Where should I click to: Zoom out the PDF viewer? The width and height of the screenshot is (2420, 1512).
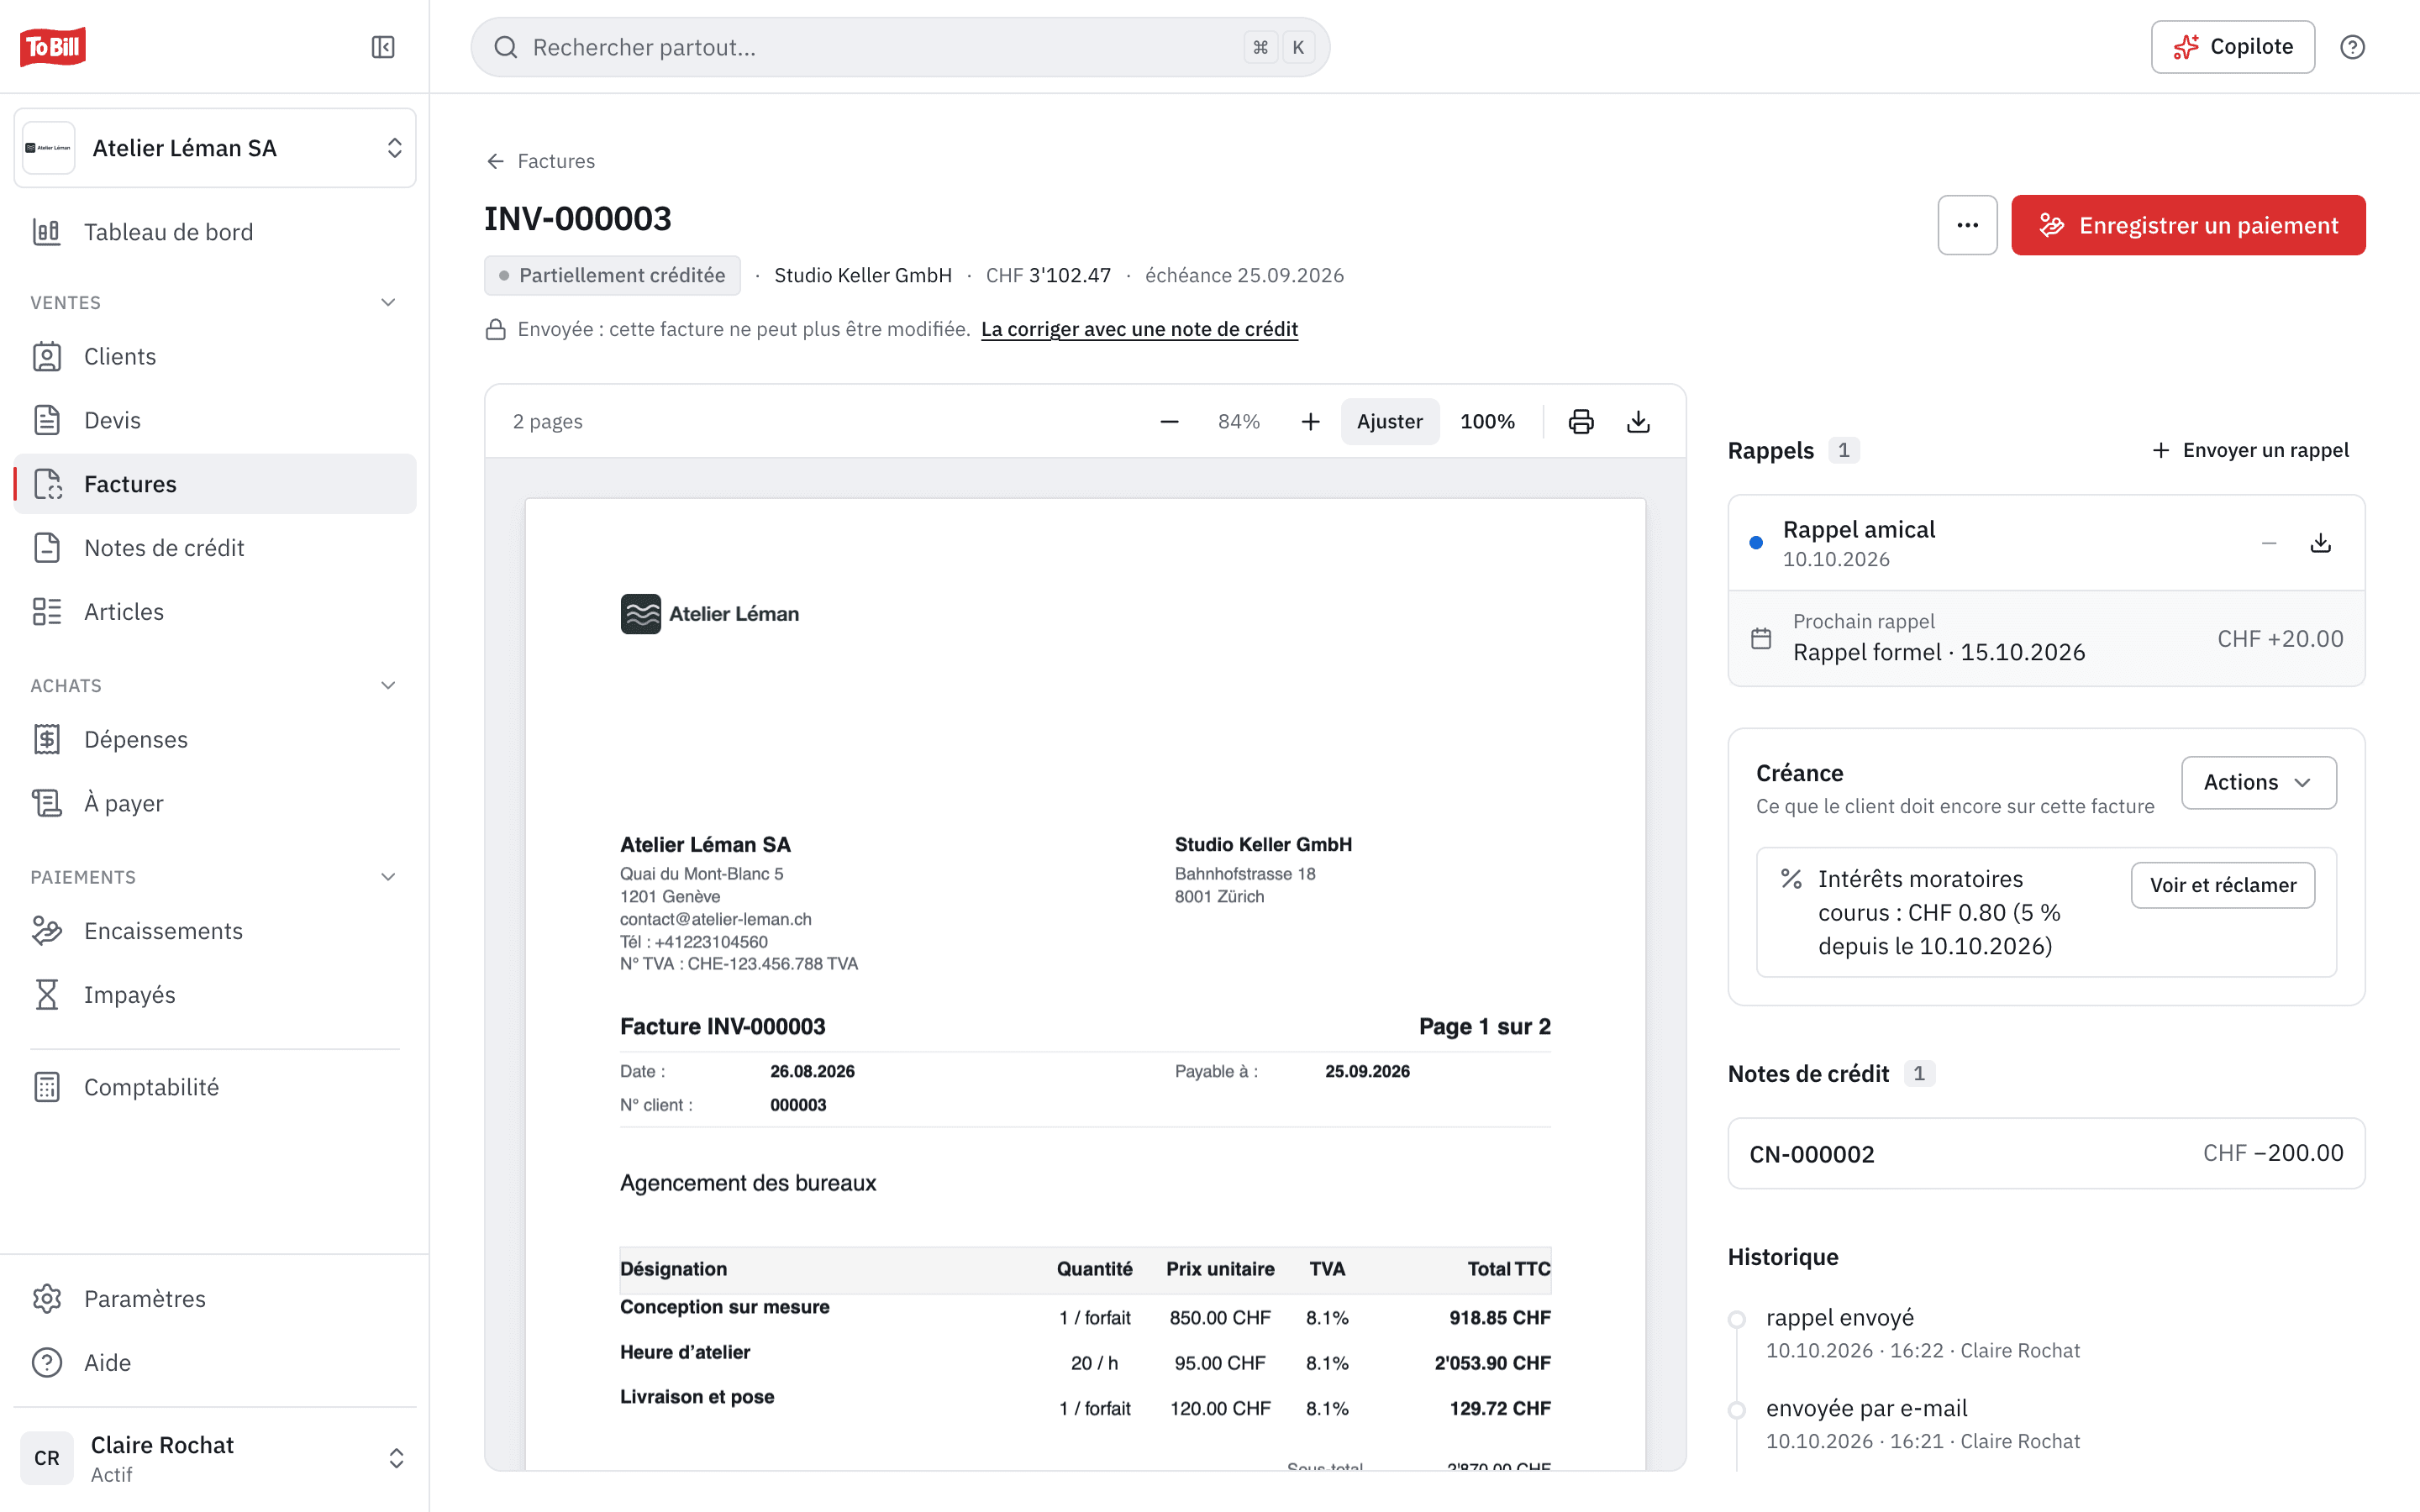point(1169,421)
